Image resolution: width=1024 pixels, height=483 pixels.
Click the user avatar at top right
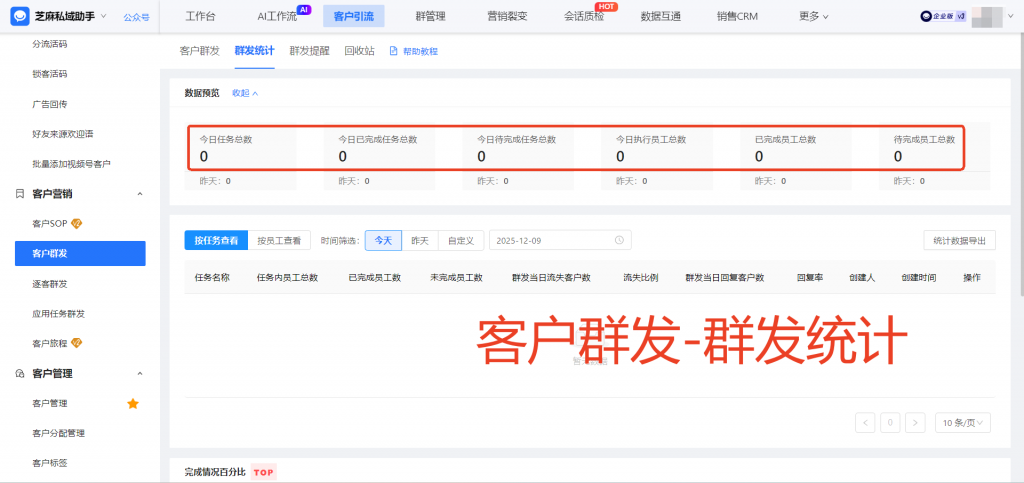tap(987, 17)
